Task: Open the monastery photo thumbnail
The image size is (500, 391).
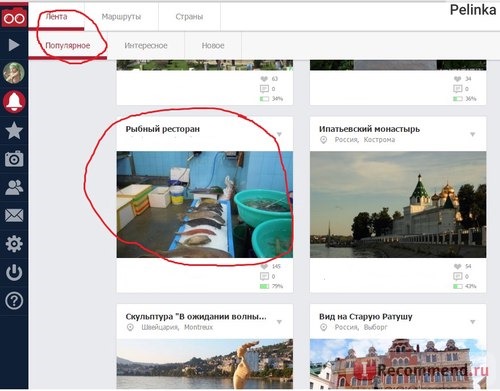Action: click(398, 205)
